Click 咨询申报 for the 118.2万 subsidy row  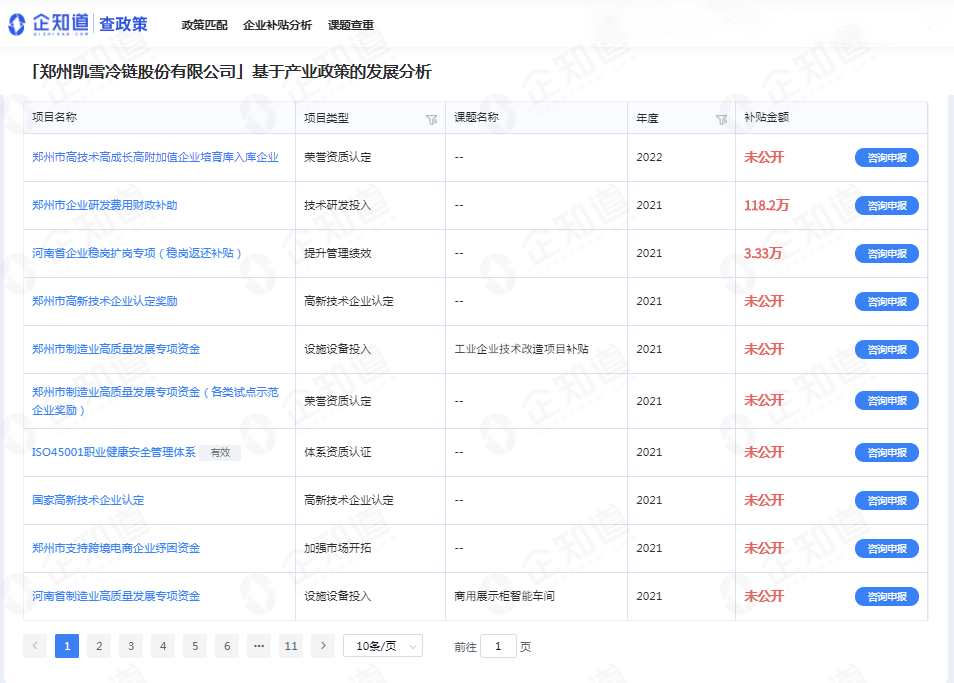point(886,206)
